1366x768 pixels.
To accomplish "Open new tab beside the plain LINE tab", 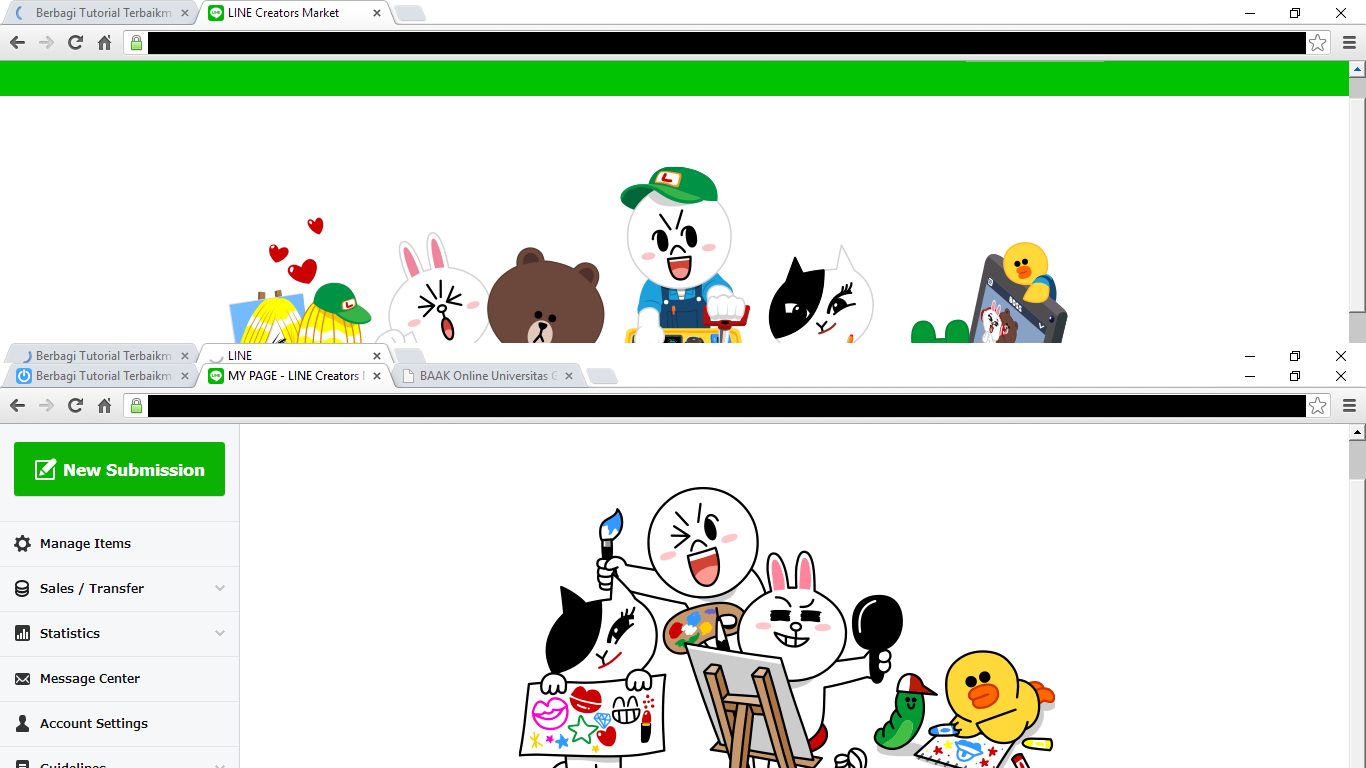I will 410,356.
